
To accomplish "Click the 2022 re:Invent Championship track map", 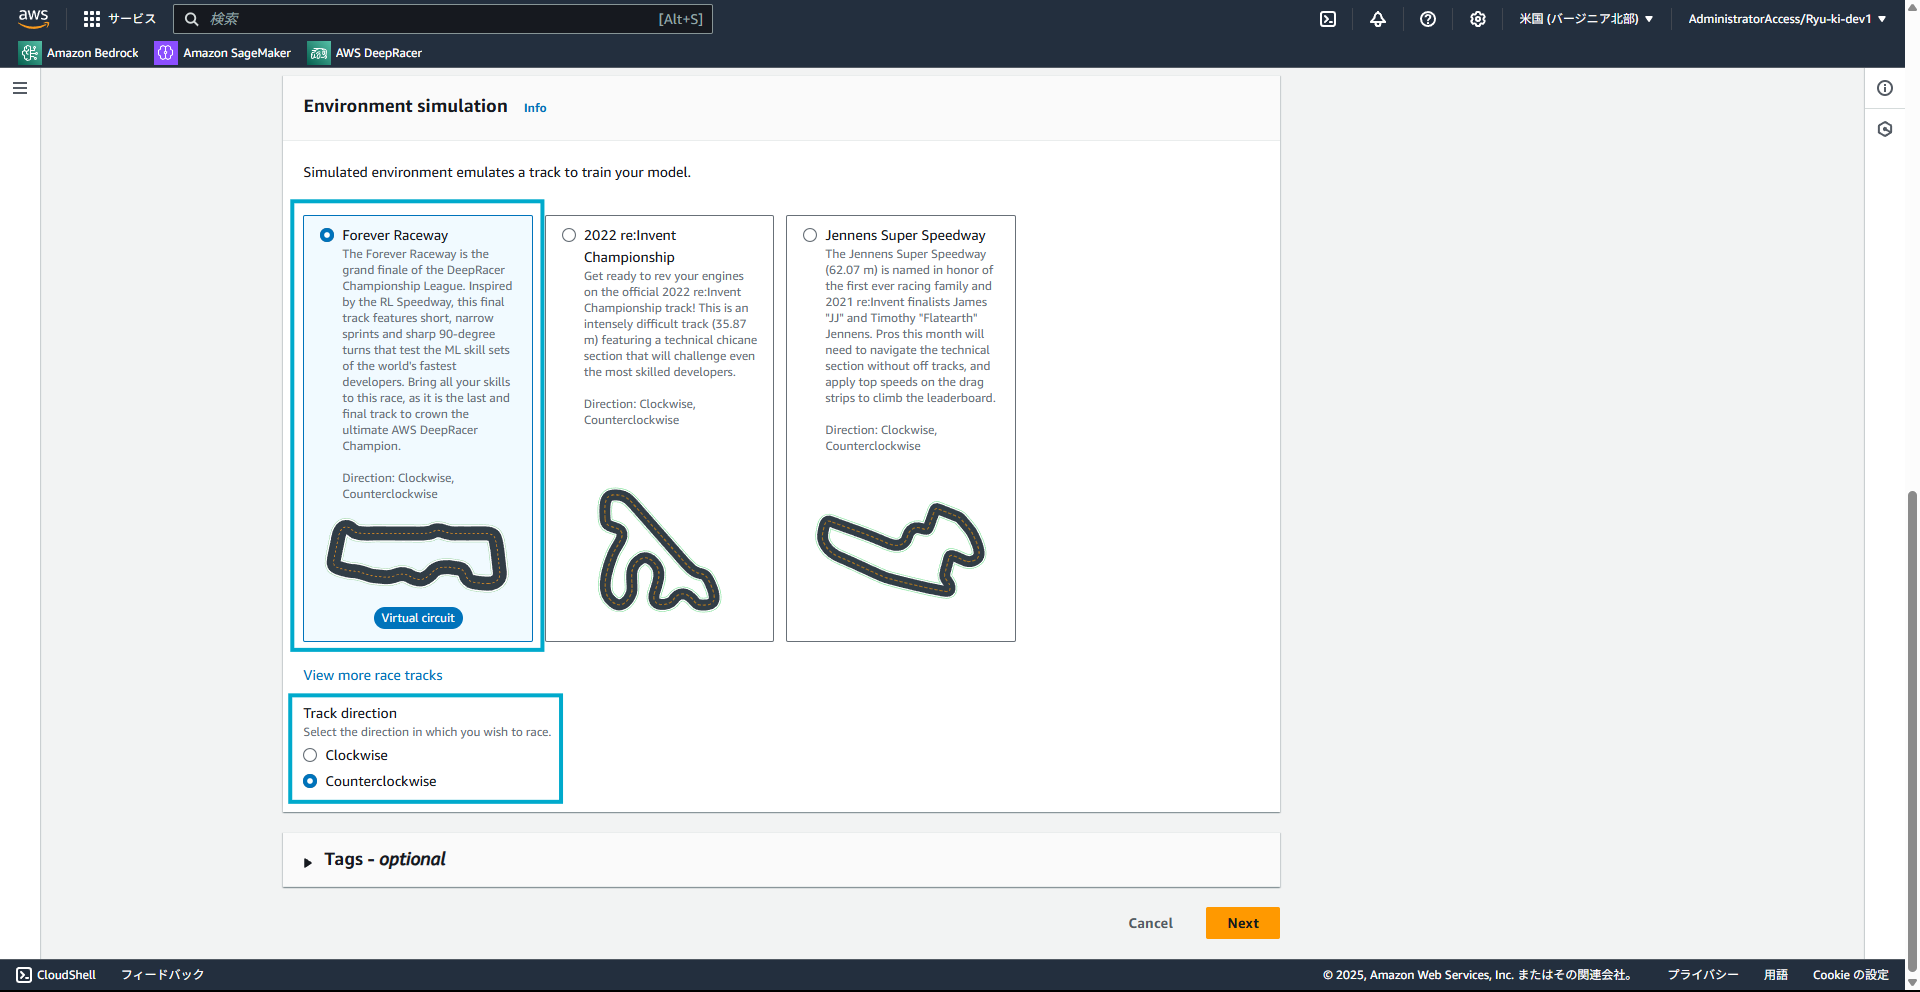I will [x=658, y=550].
